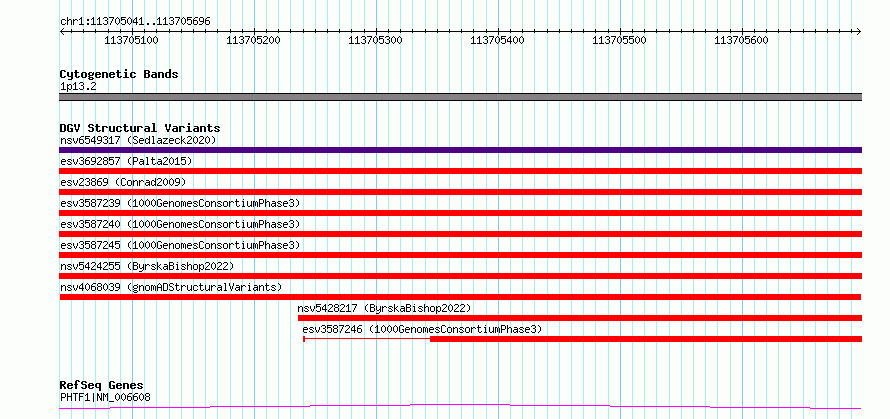
Task: Open variant nsv5424255 (ByrskaBishop2022) label
Action: (x=147, y=266)
